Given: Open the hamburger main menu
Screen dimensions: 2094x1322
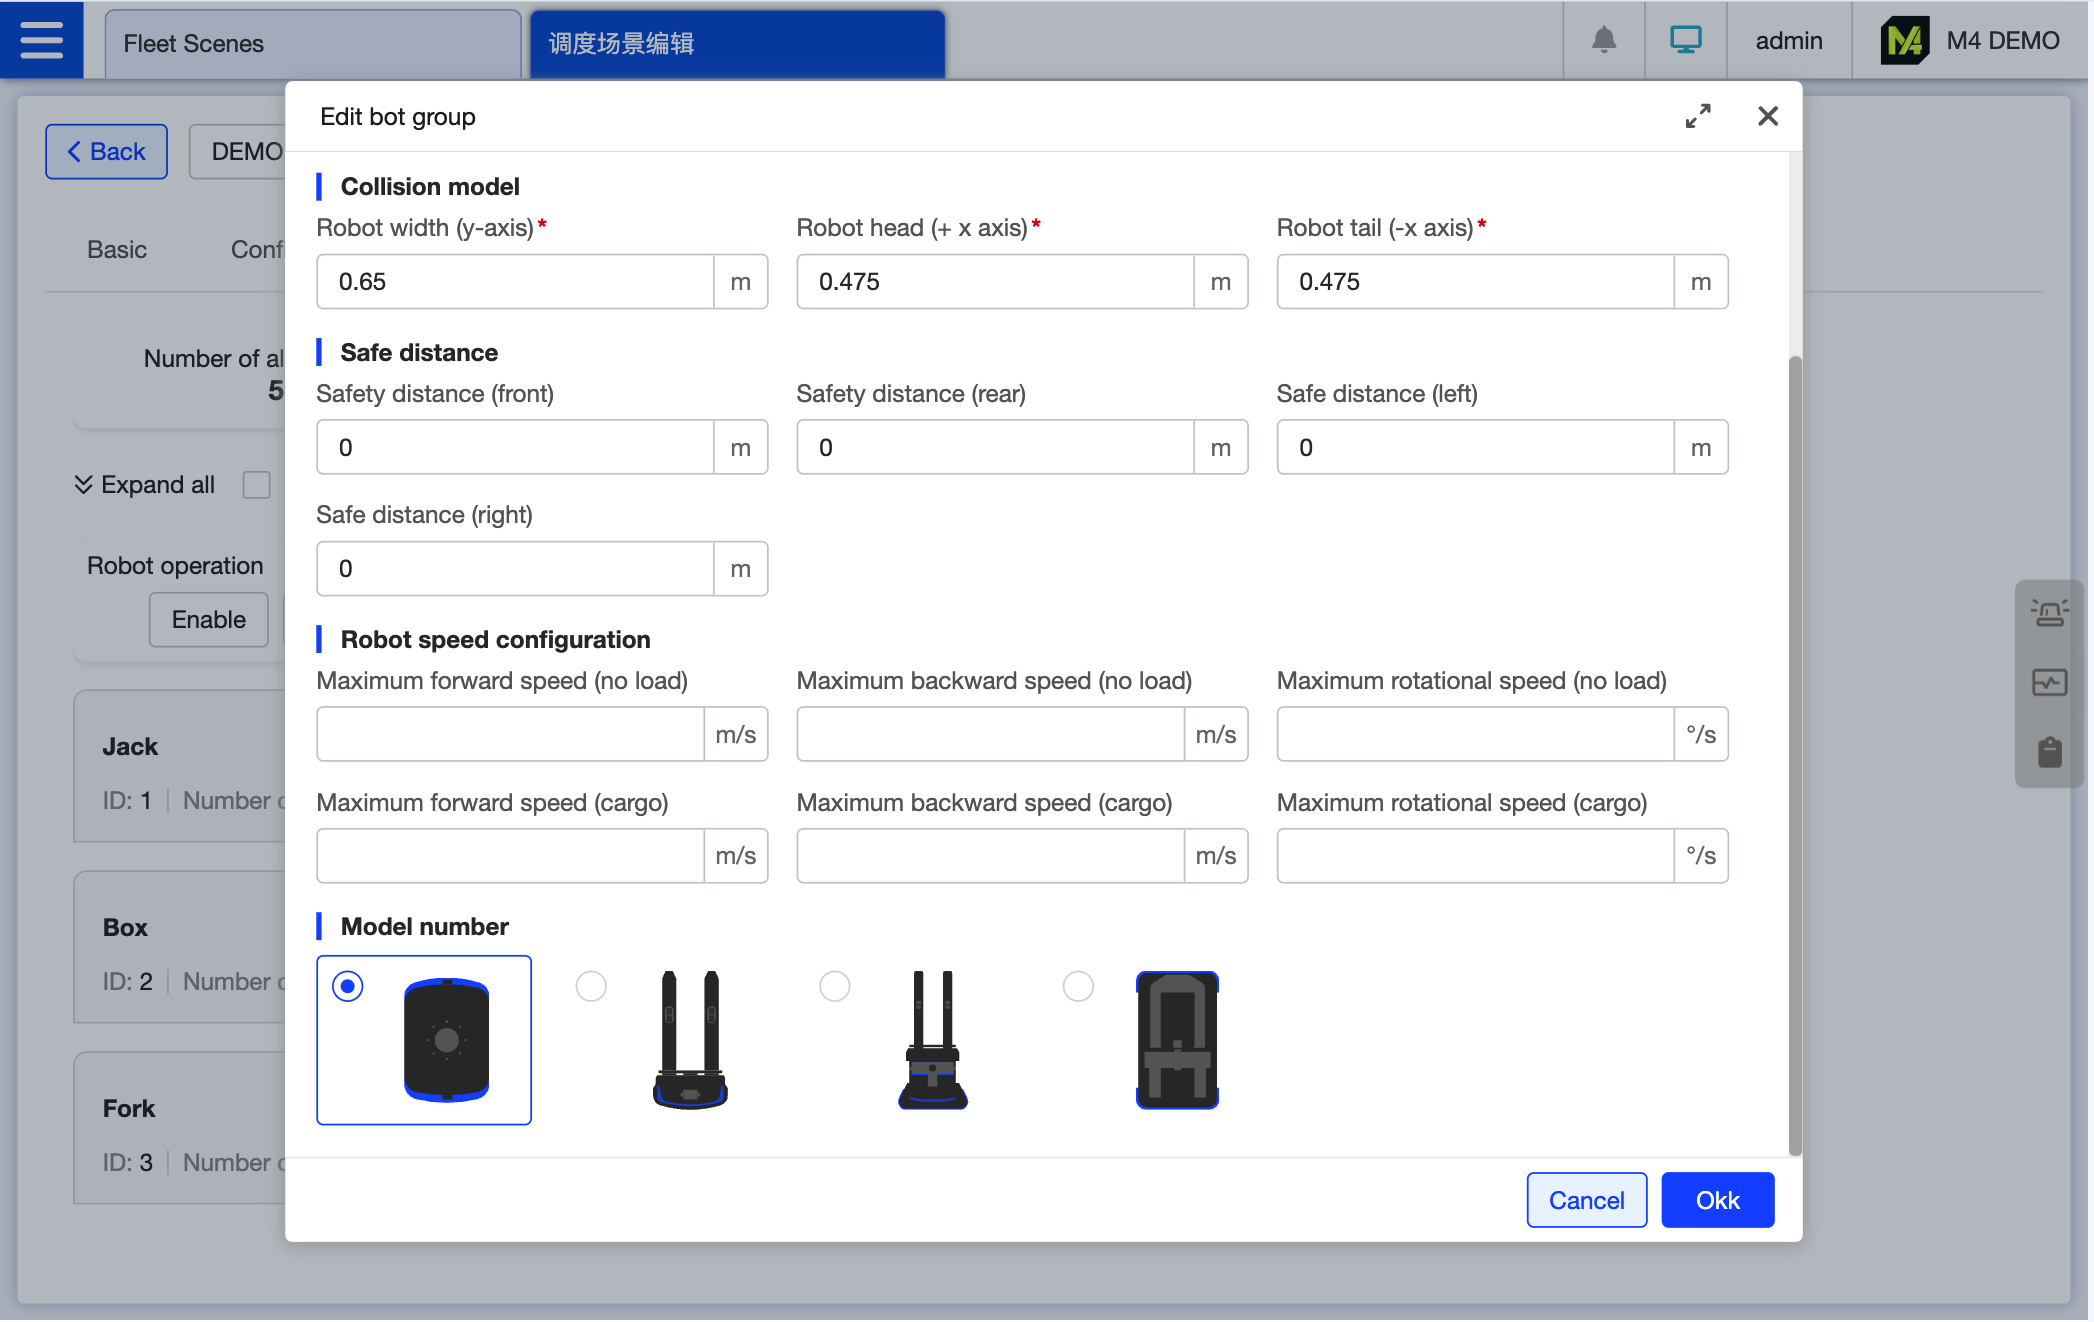Looking at the screenshot, I should (41, 40).
